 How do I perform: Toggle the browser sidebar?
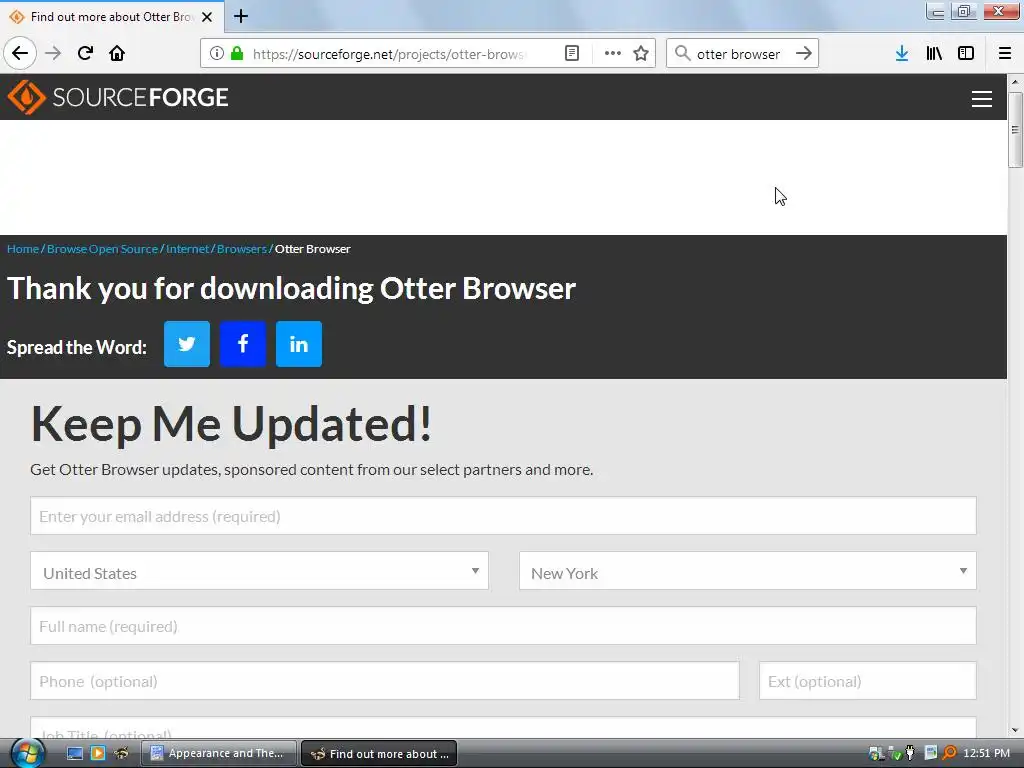(x=966, y=54)
